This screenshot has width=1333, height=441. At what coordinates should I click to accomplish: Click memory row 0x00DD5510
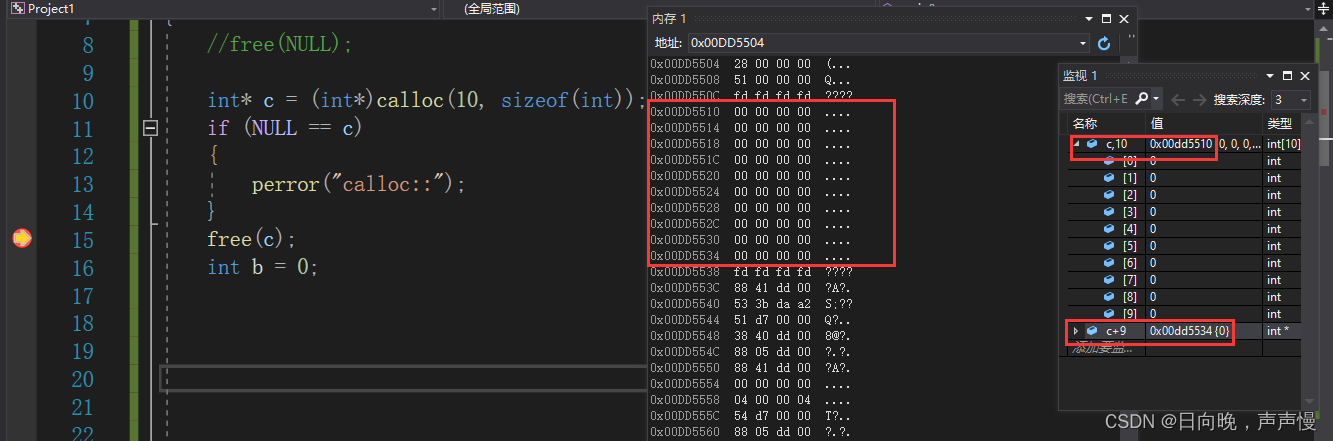tap(750, 111)
